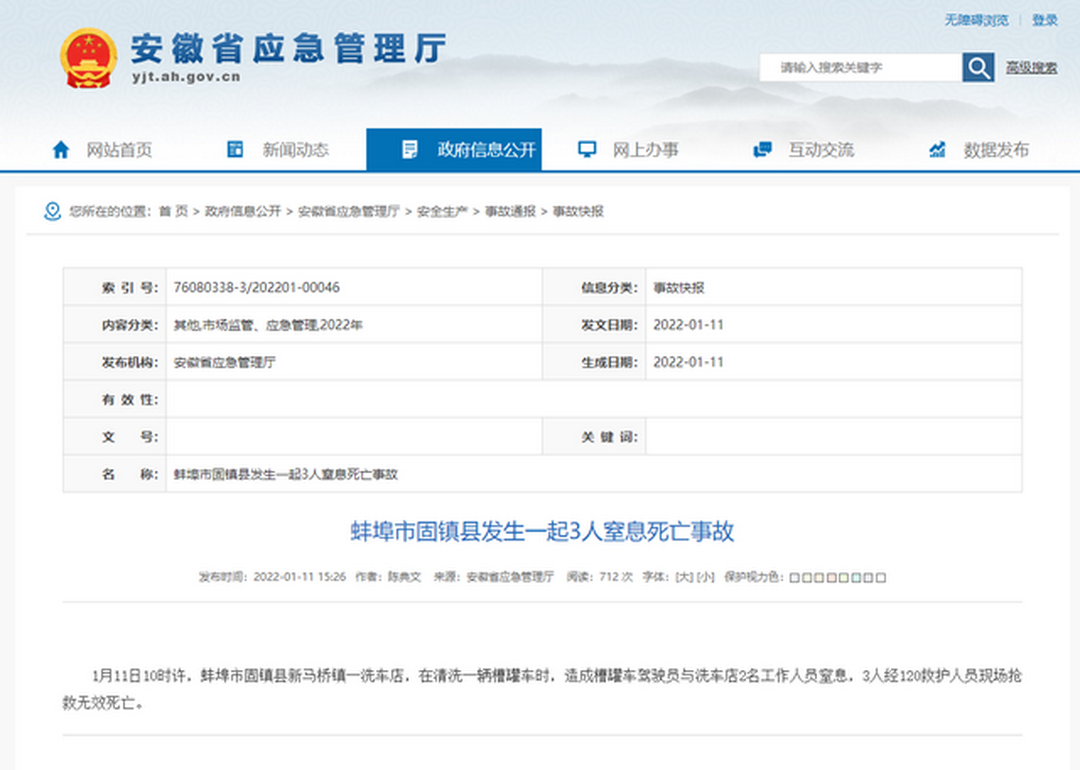Image resolution: width=1080 pixels, height=770 pixels.
Task: Click the author name 陈典文
Action: 404,577
